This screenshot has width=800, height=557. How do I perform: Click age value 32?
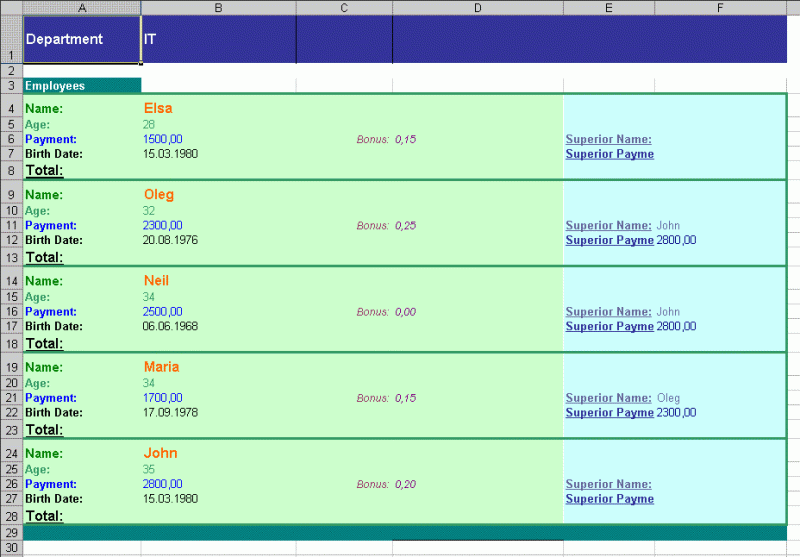148,211
